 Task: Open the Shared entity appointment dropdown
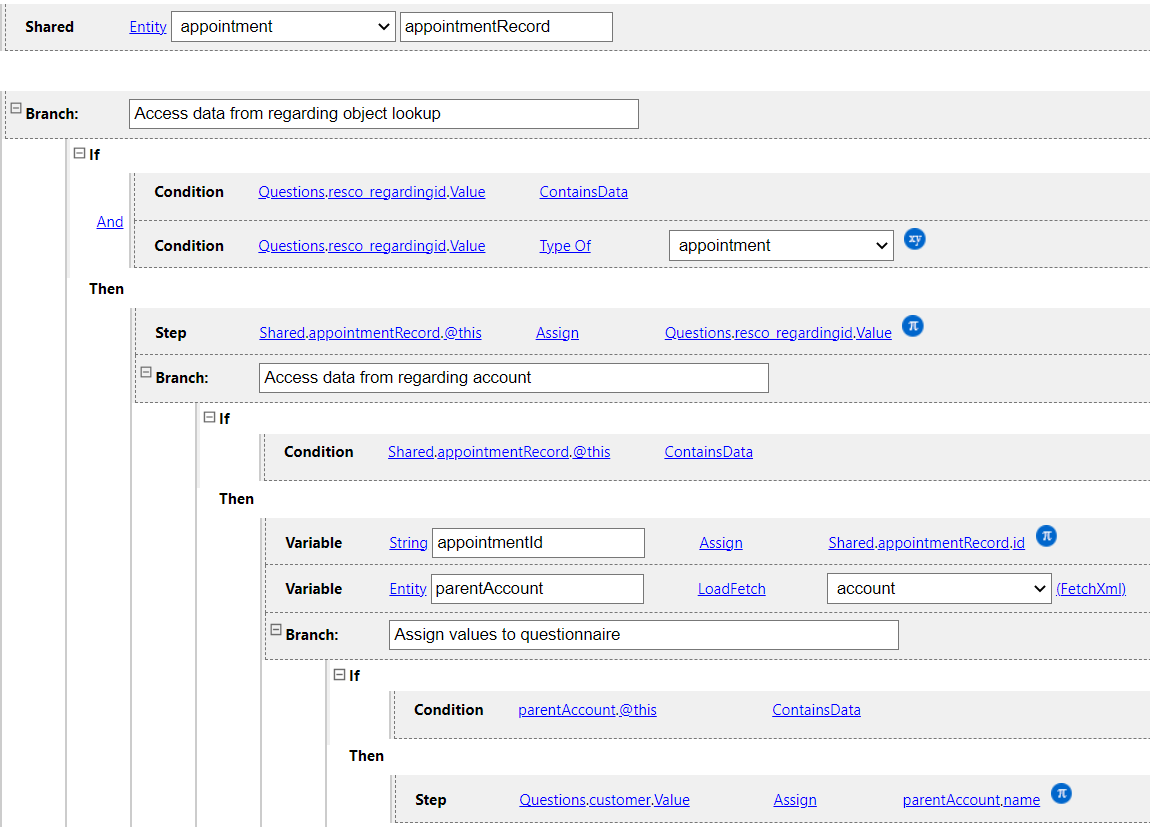[283, 27]
